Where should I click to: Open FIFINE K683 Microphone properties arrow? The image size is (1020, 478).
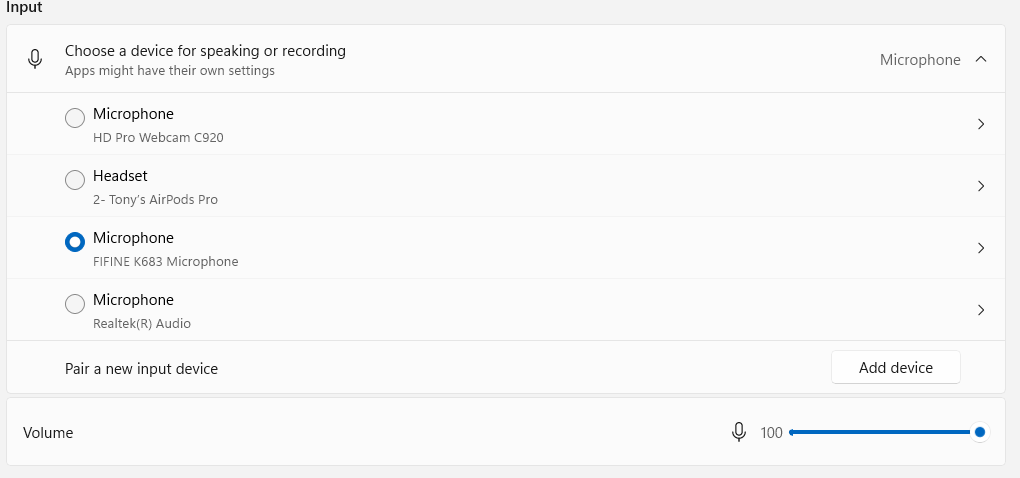point(981,248)
